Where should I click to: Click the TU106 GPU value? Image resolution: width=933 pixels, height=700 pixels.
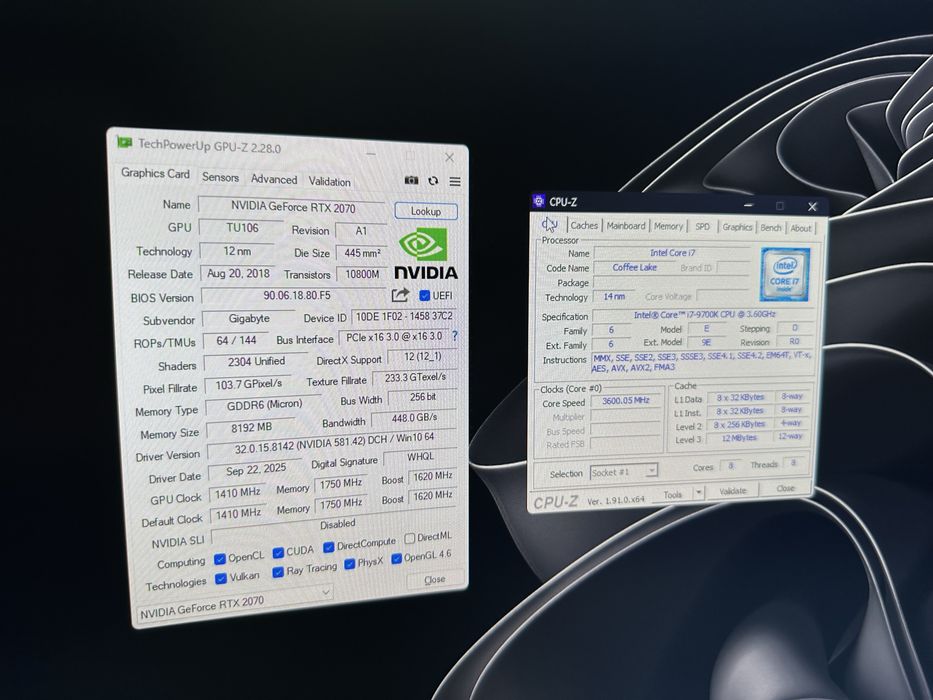(x=242, y=228)
